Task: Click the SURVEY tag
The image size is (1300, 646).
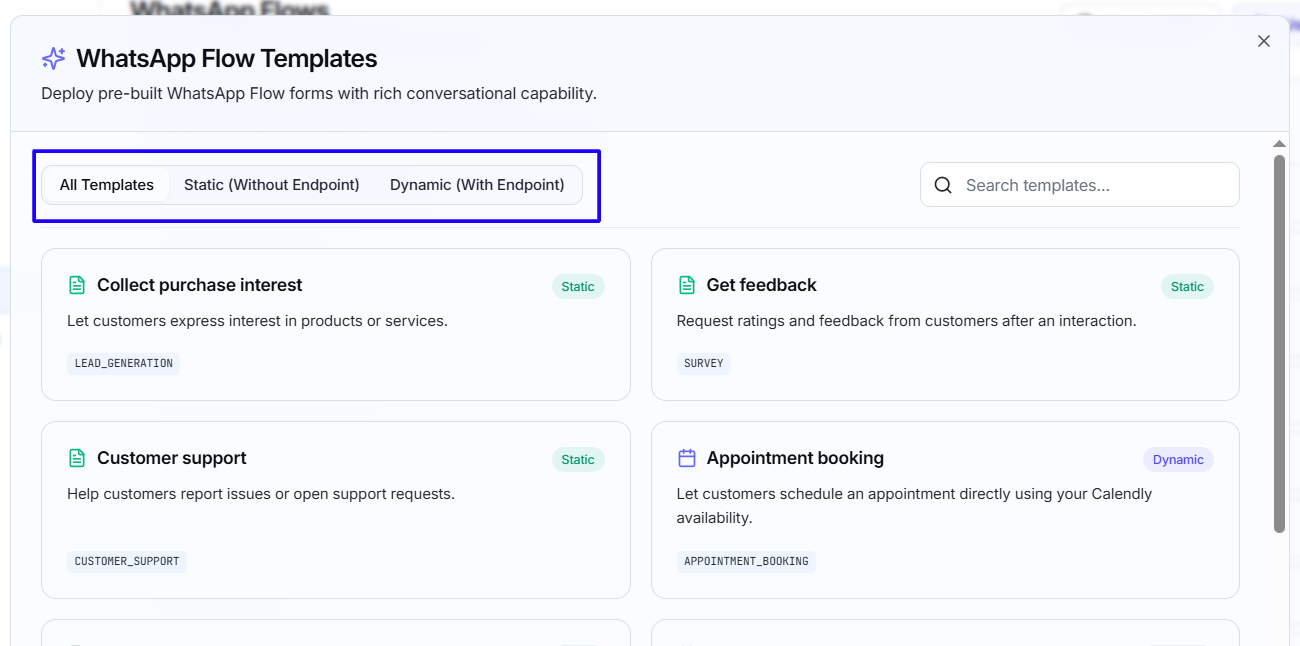Action: (x=704, y=363)
